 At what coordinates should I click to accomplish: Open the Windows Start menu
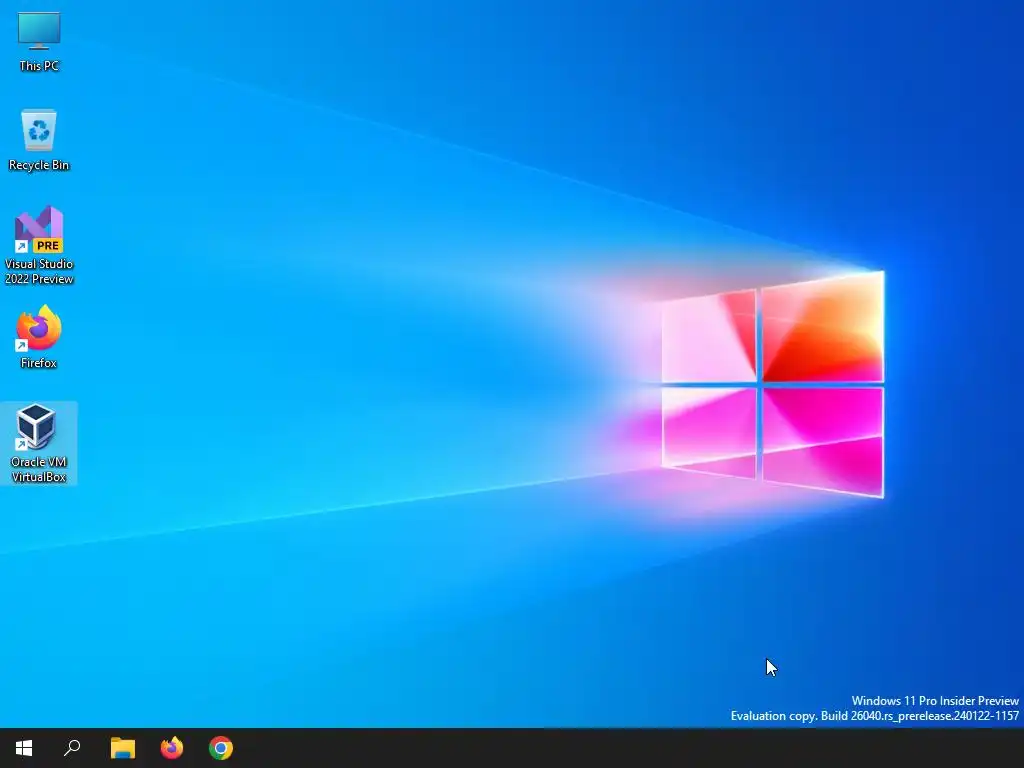point(24,748)
